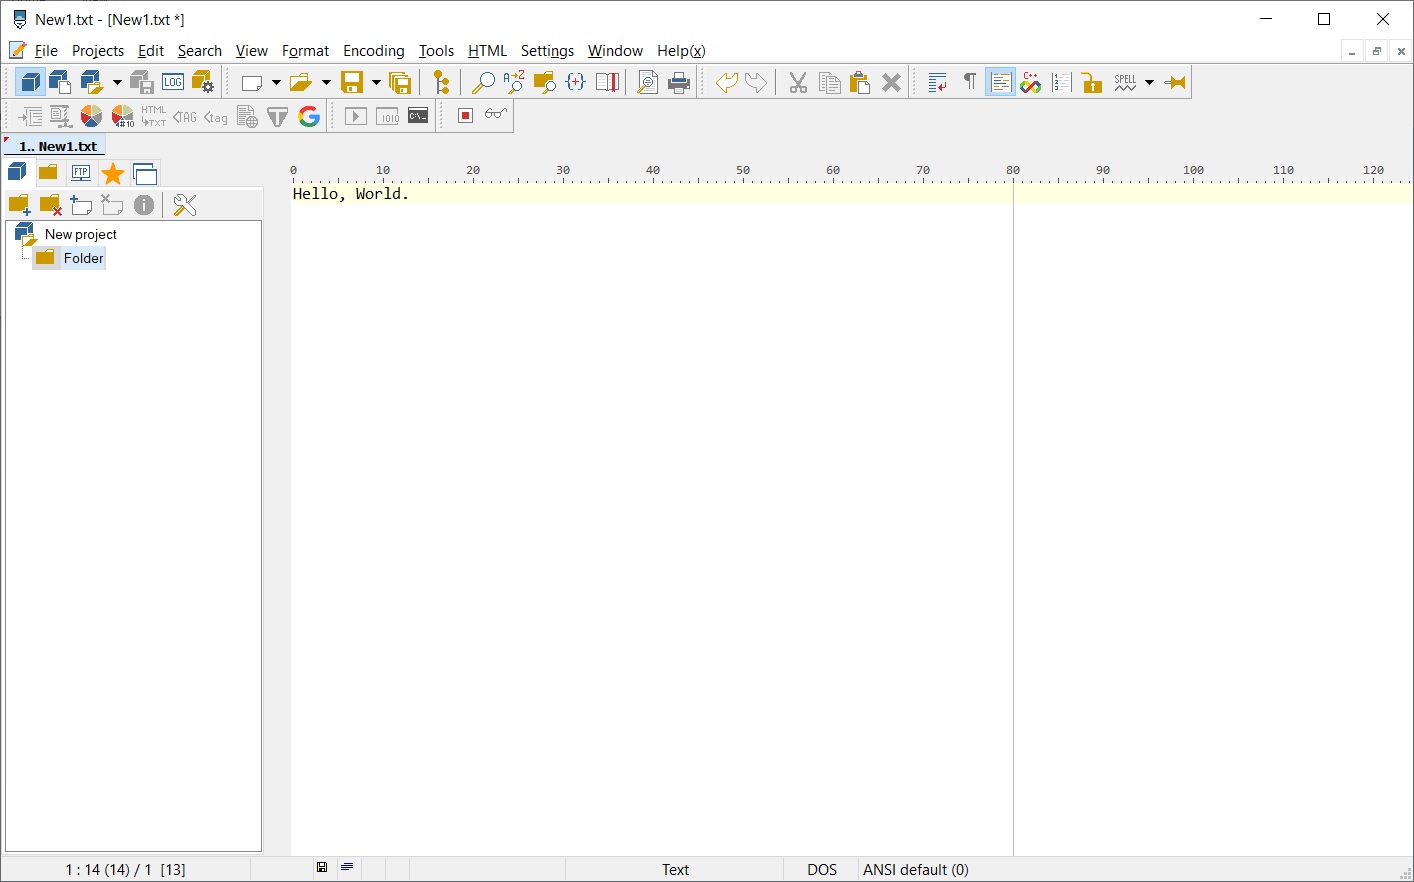Click the syntax highlighting colors icon

click(1030, 82)
